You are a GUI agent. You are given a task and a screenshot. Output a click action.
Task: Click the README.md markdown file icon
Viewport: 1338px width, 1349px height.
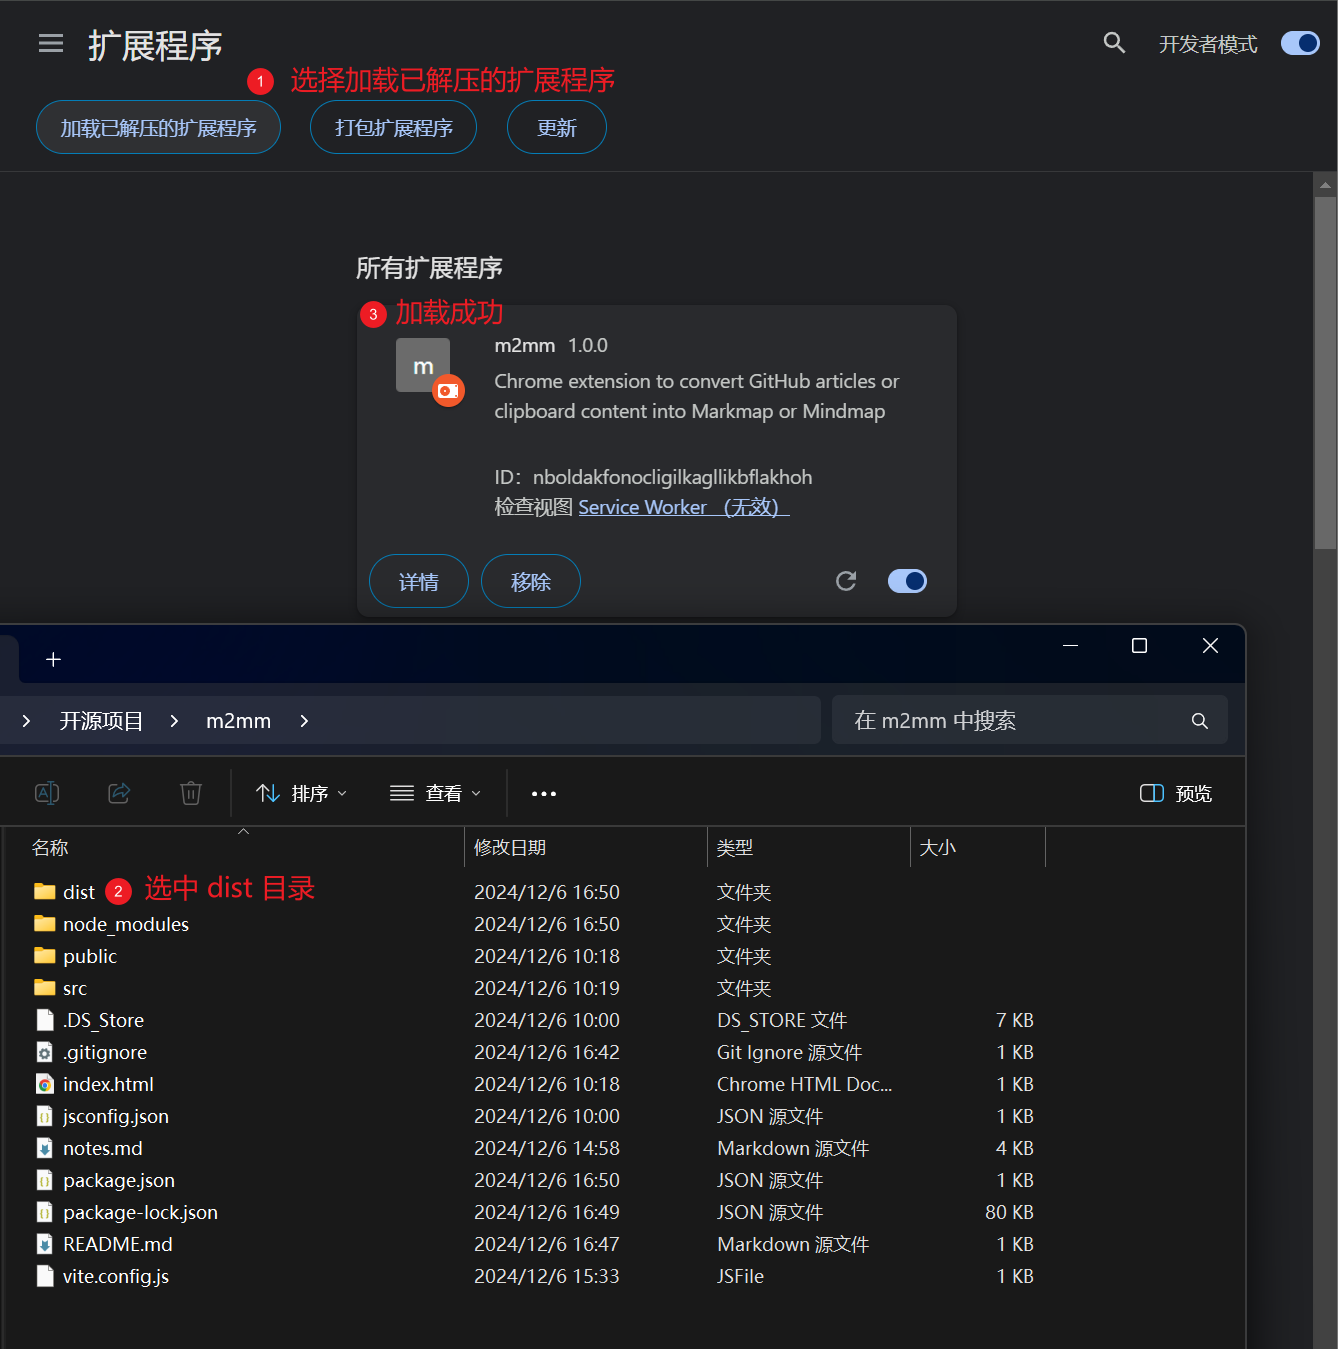[45, 1244]
